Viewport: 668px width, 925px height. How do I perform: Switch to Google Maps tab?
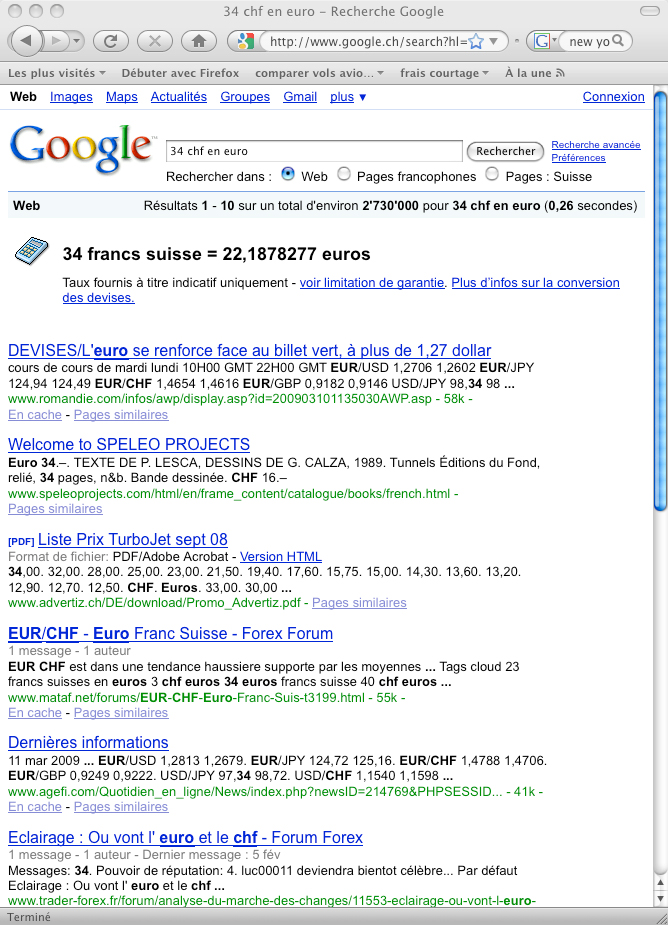122,97
